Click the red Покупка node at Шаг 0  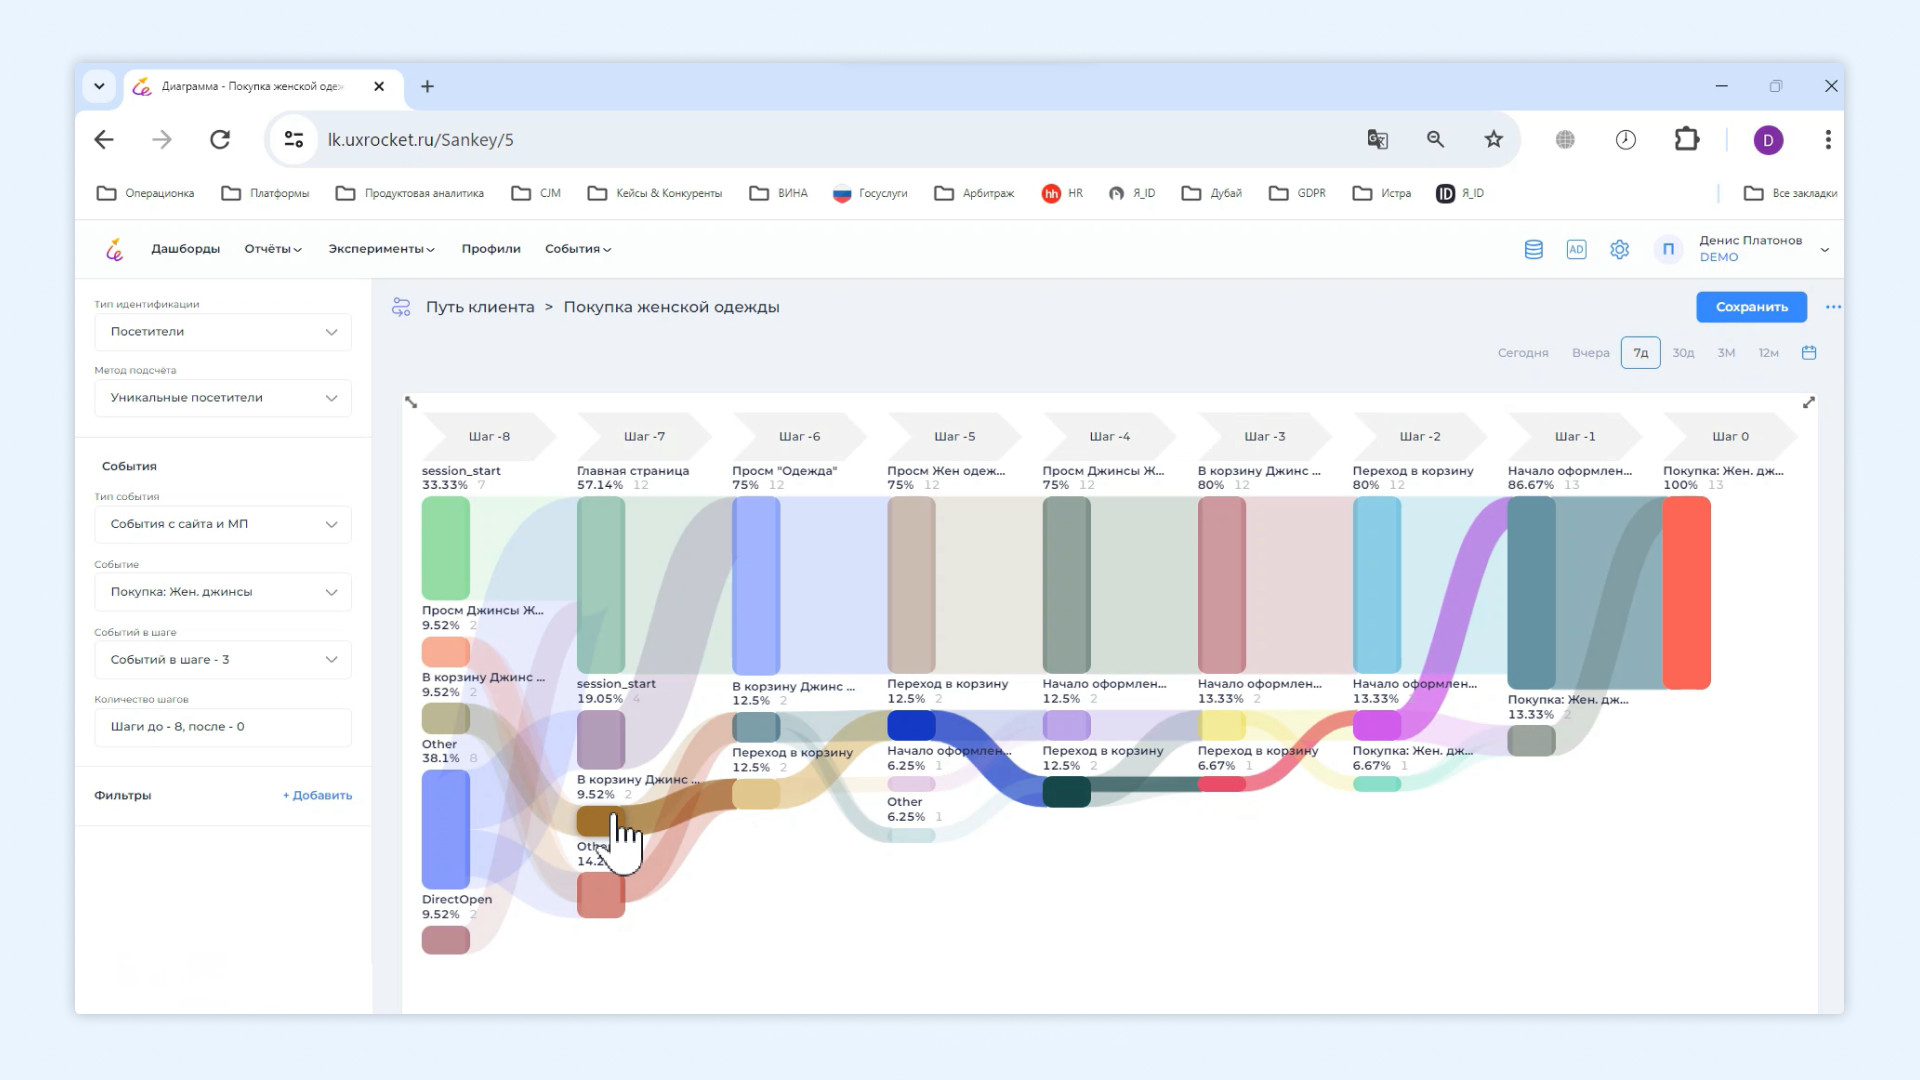click(x=1686, y=592)
